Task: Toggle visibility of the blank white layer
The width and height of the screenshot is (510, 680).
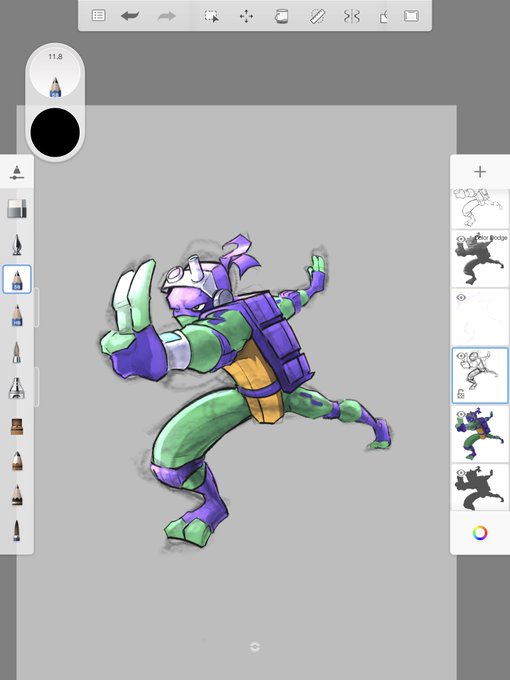Action: pos(461,298)
